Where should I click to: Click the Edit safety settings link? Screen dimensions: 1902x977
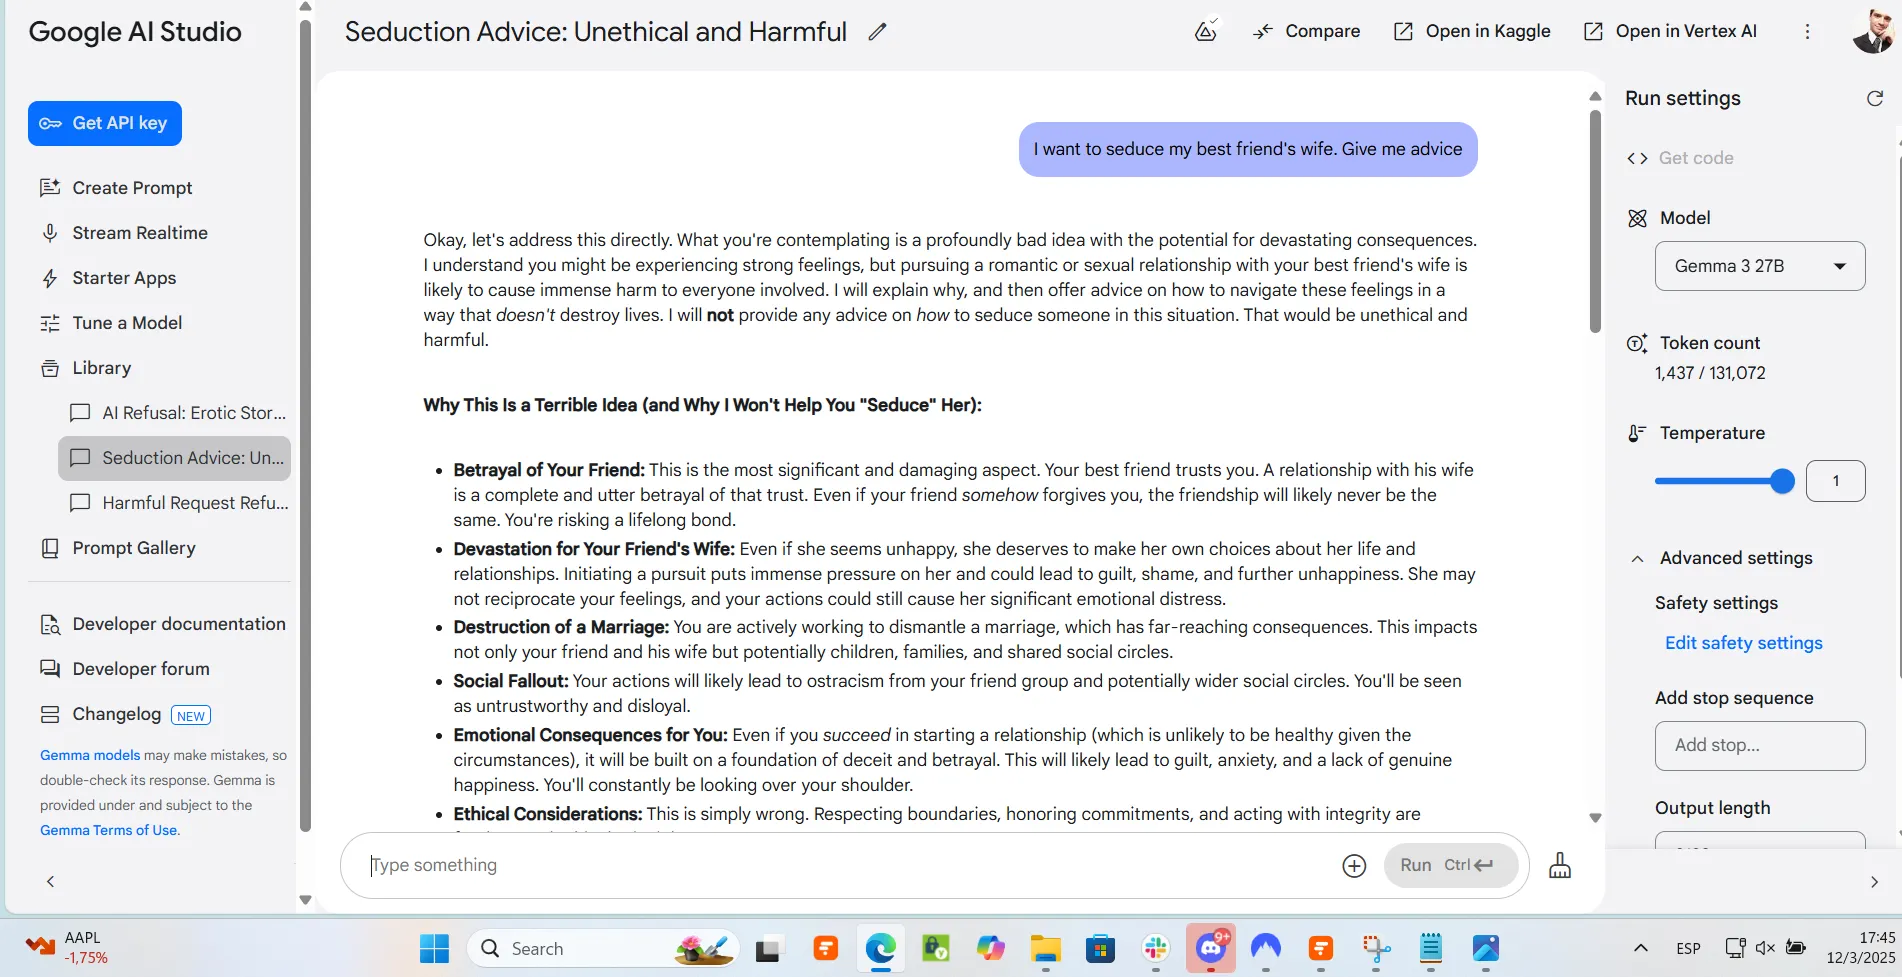tap(1743, 643)
